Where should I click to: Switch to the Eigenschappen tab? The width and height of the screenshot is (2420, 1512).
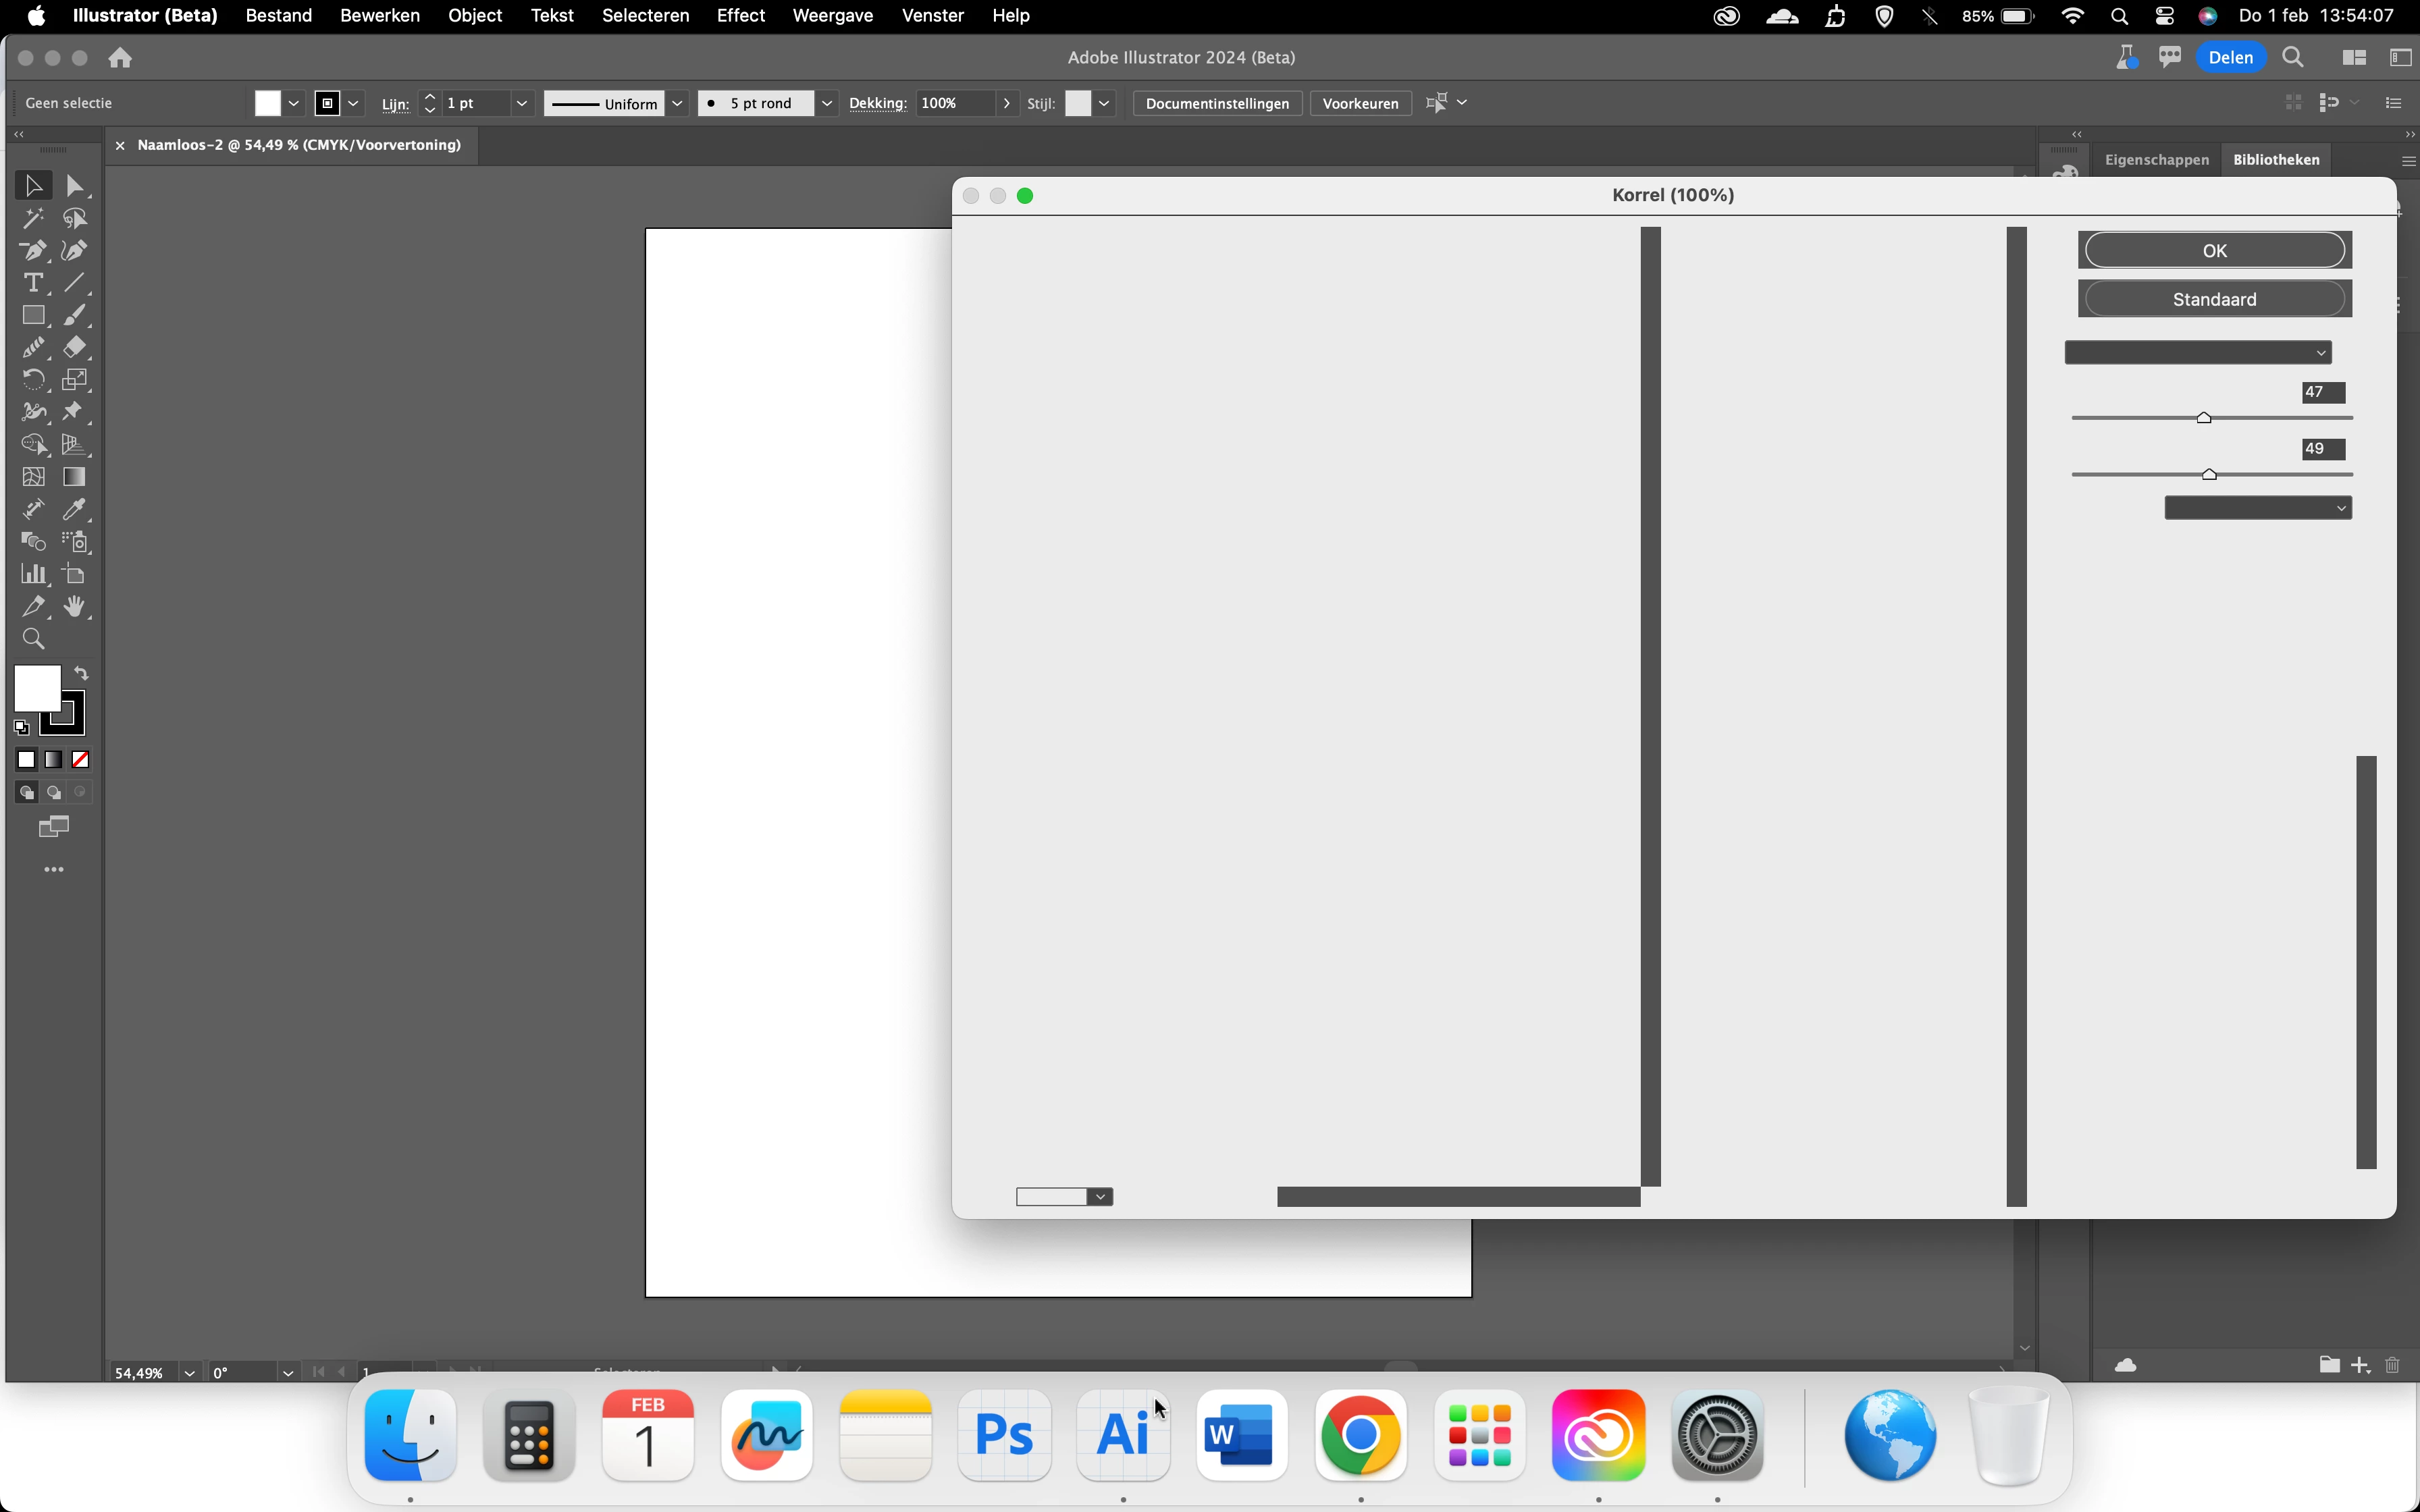point(2156,160)
